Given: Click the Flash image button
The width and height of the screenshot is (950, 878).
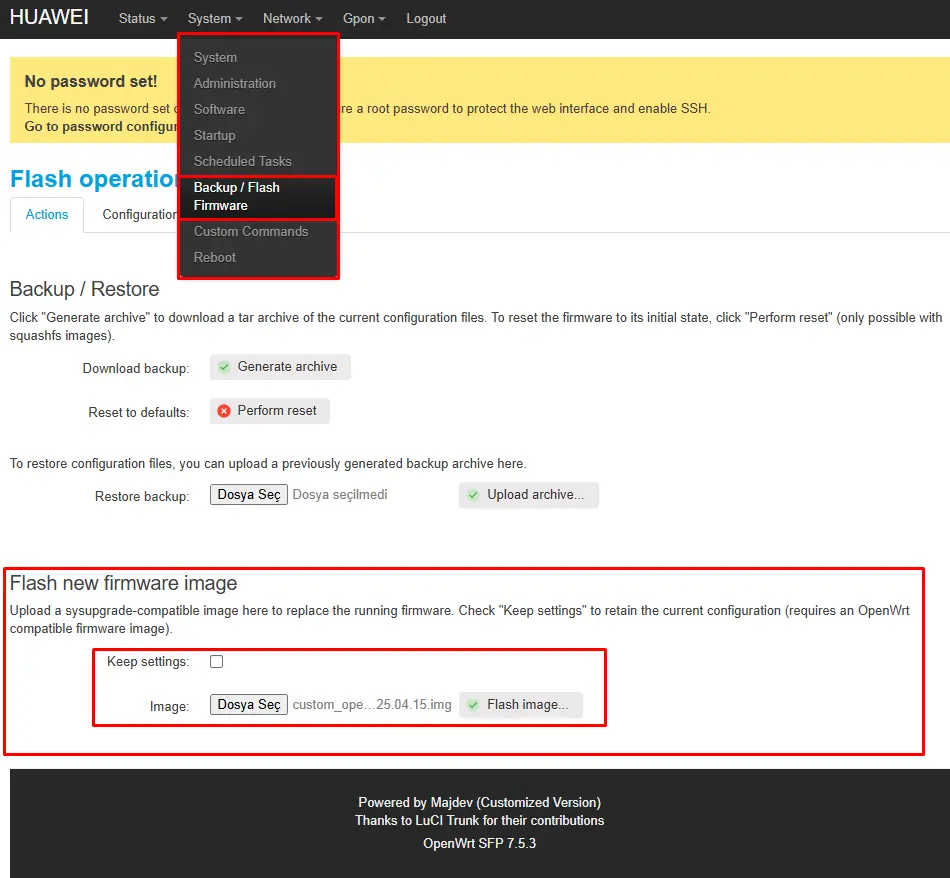Looking at the screenshot, I should 520,705.
